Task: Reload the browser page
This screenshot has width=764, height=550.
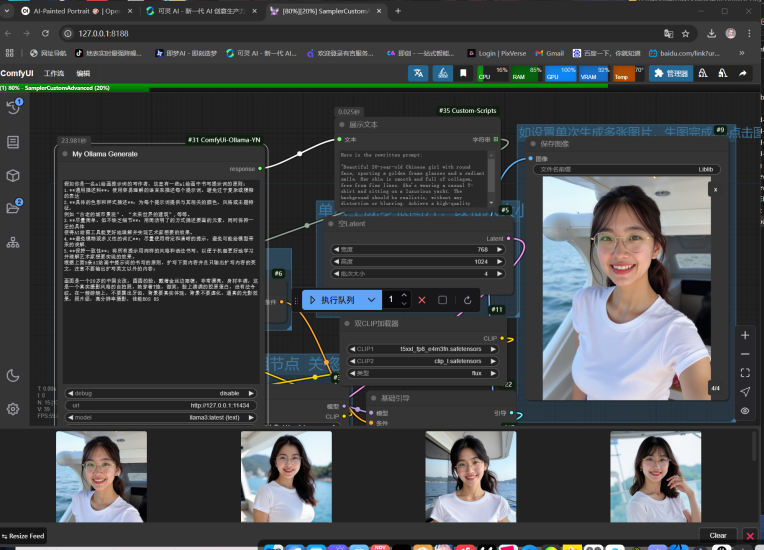Action: point(45,33)
